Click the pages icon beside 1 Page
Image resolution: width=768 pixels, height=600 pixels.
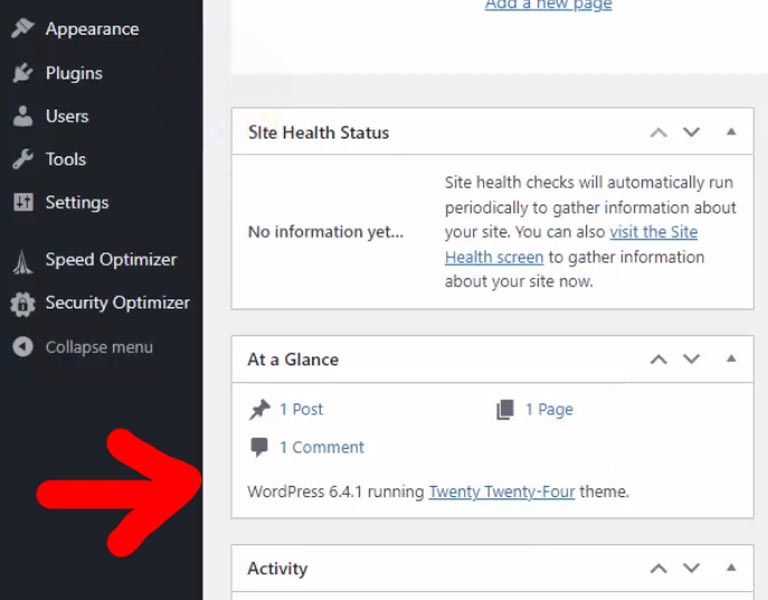coord(505,409)
